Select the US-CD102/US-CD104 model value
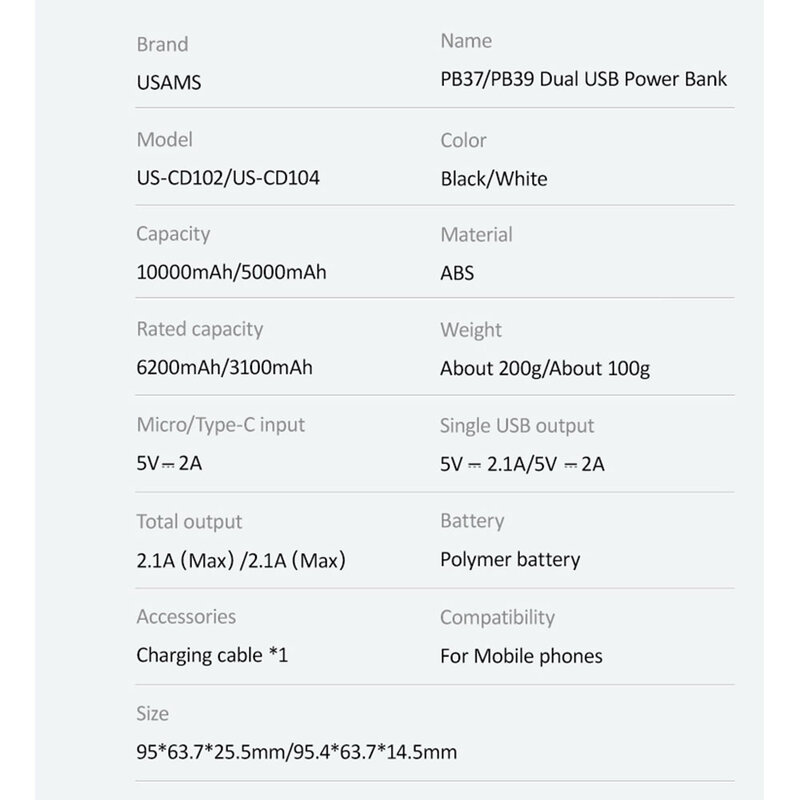This screenshot has width=800, height=800. (228, 178)
